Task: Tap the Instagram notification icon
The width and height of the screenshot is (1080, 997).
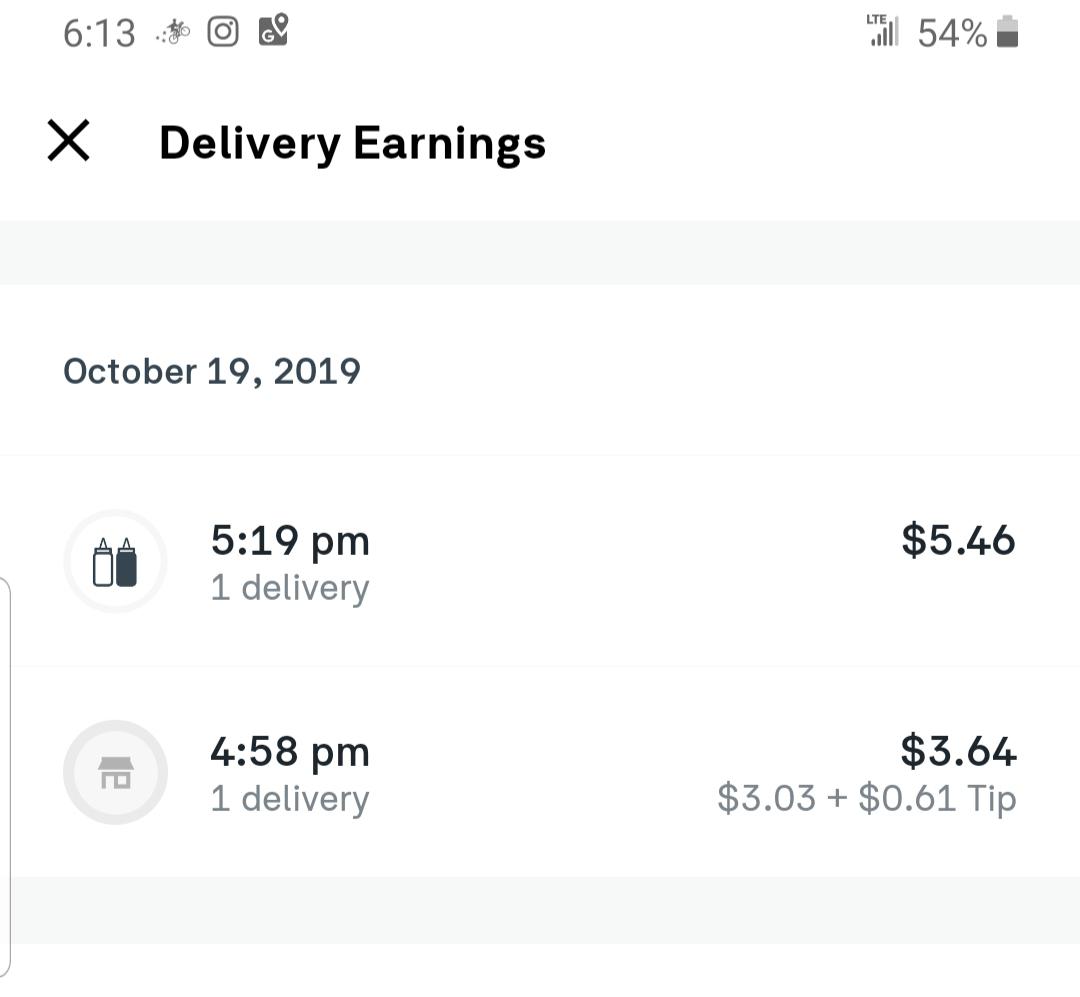Action: (x=223, y=32)
